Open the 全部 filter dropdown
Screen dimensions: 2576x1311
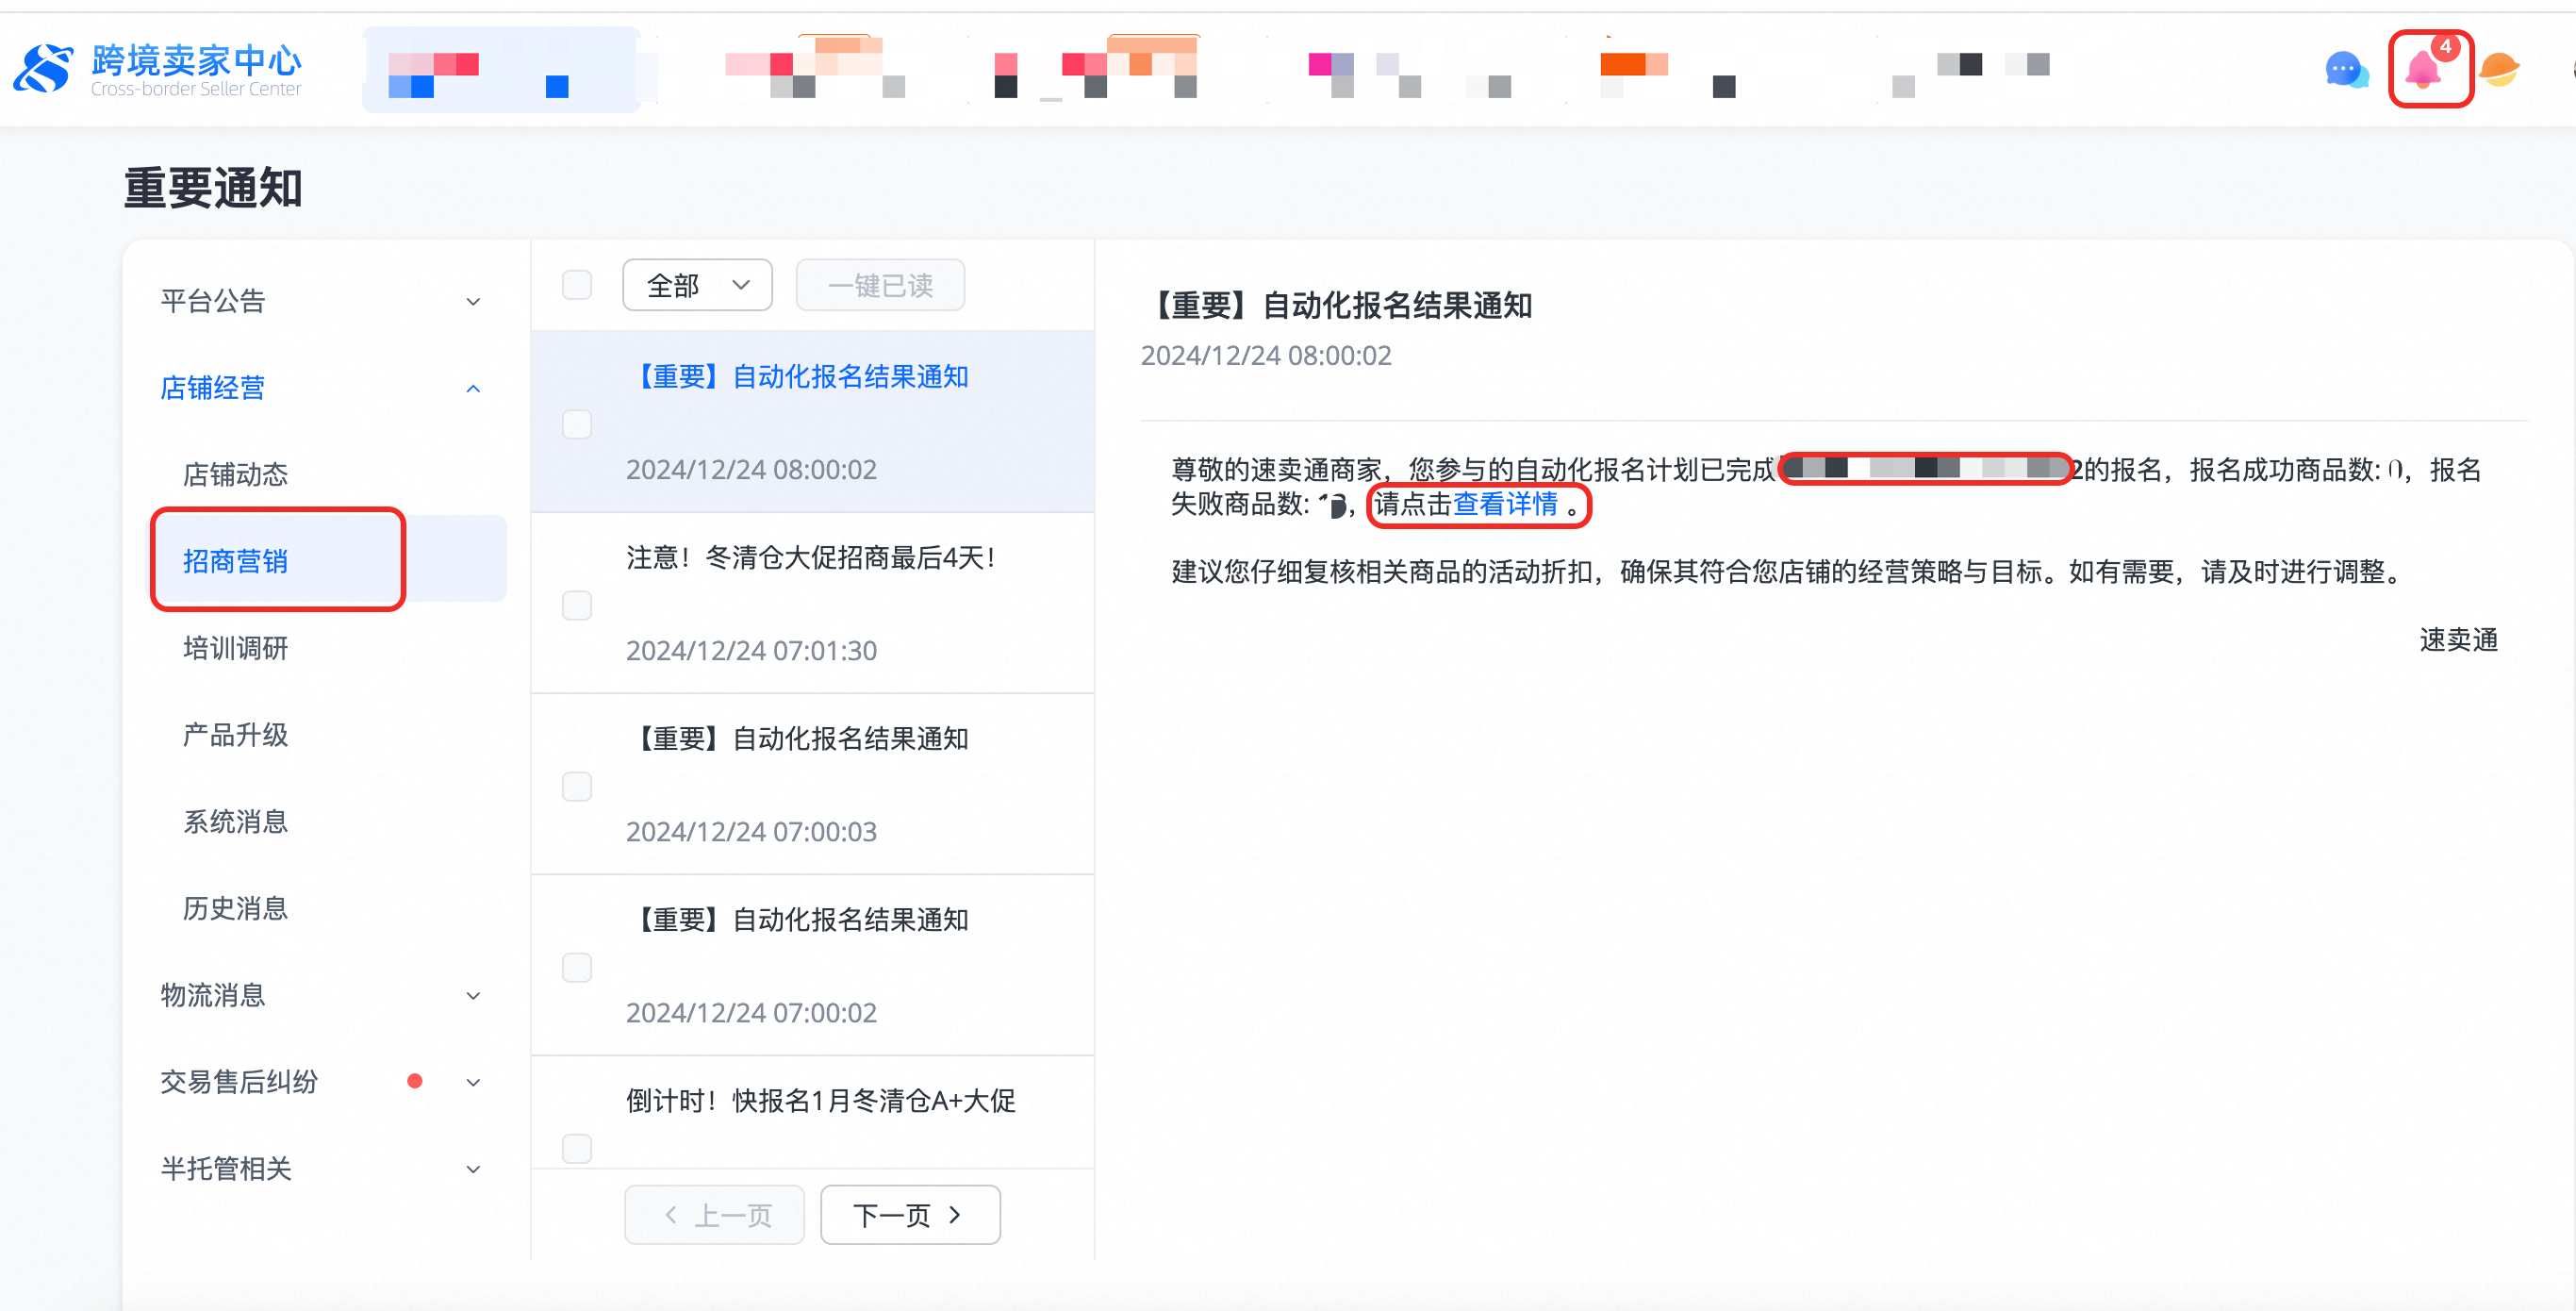(696, 284)
